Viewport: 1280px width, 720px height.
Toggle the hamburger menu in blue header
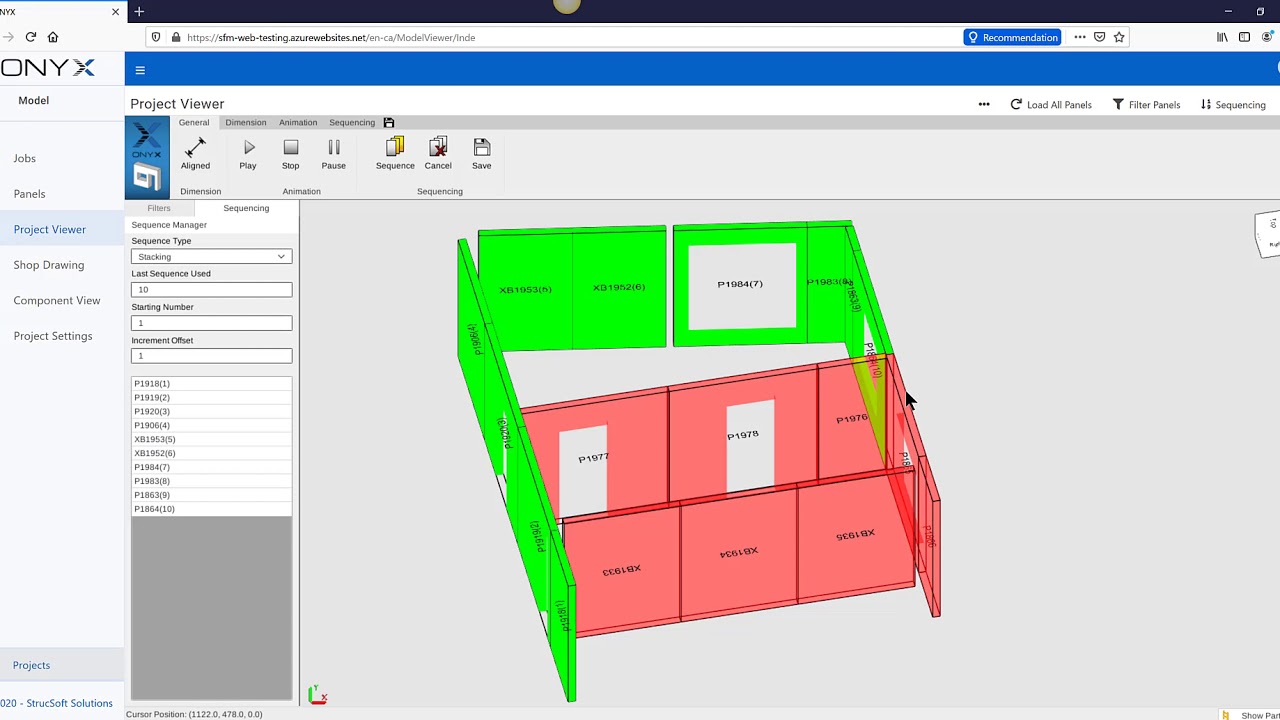140,70
